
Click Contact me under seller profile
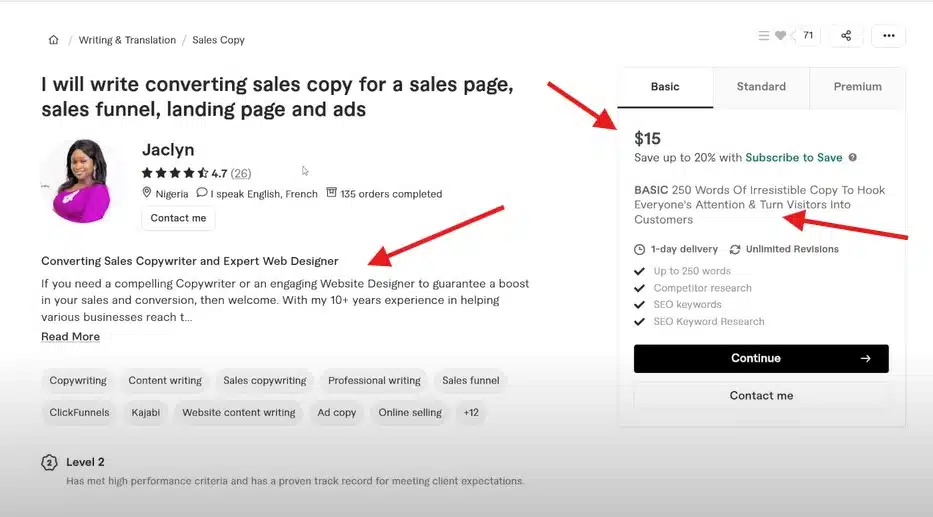[178, 218]
